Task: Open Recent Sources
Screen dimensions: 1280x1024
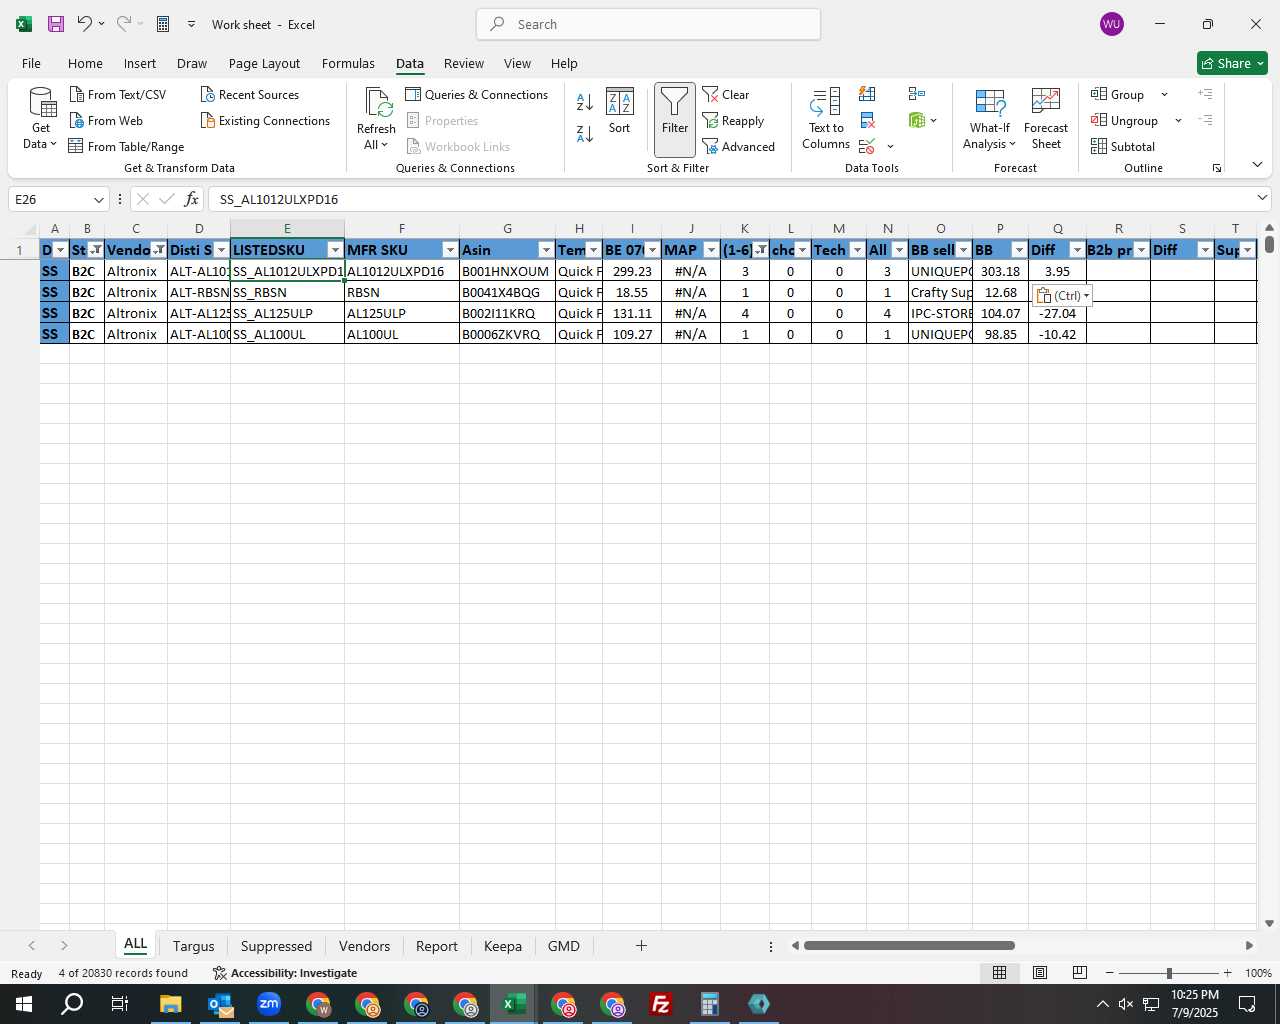Action: (250, 94)
